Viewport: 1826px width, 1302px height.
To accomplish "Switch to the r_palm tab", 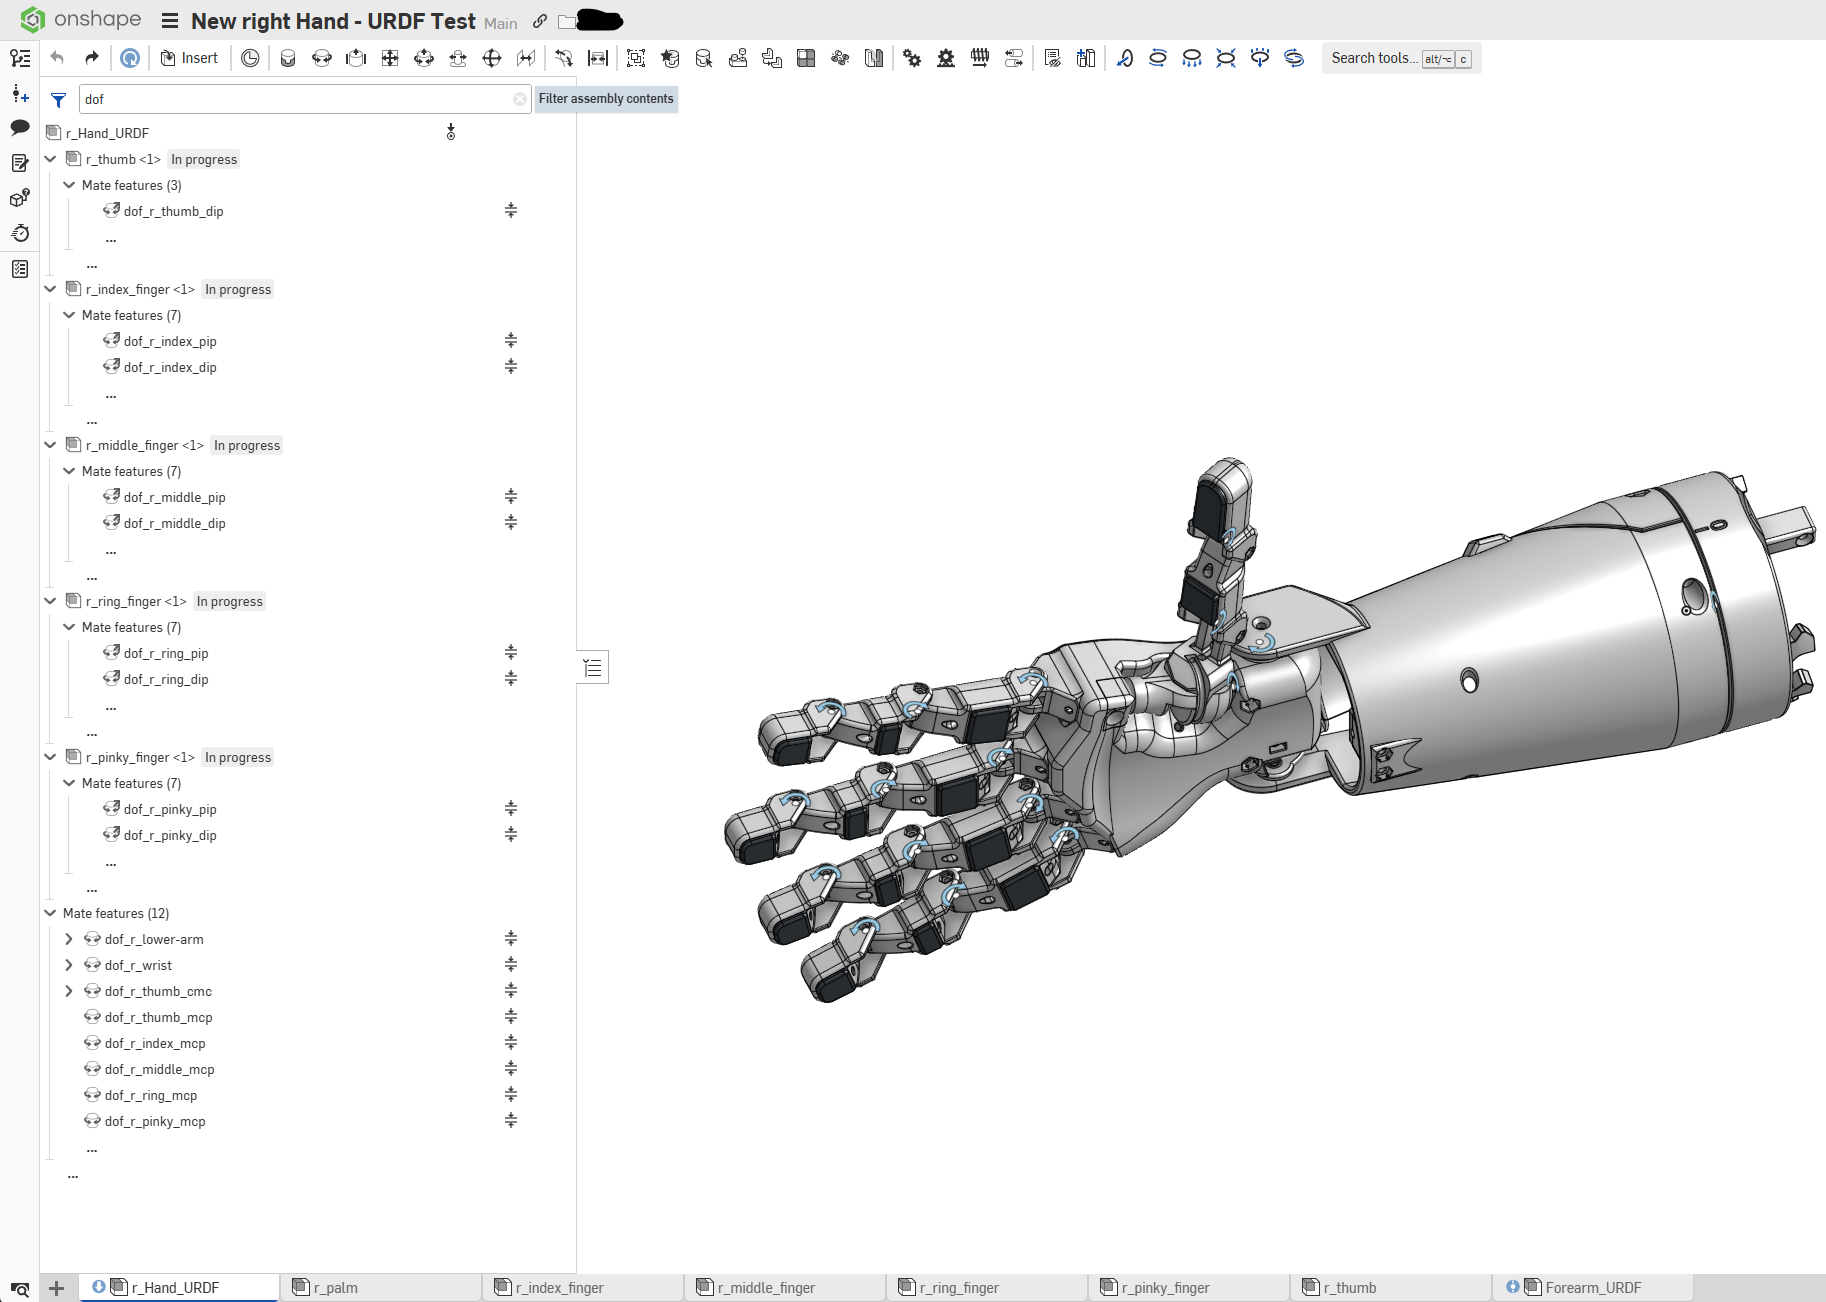I will click(x=380, y=1287).
